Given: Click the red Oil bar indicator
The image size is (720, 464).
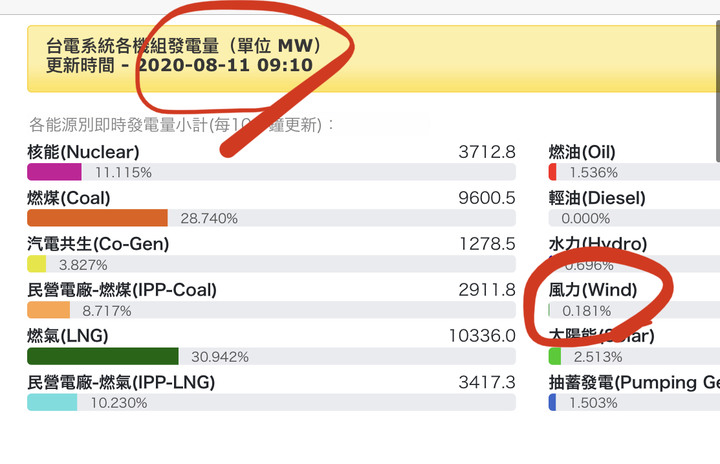Looking at the screenshot, I should pos(552,172).
